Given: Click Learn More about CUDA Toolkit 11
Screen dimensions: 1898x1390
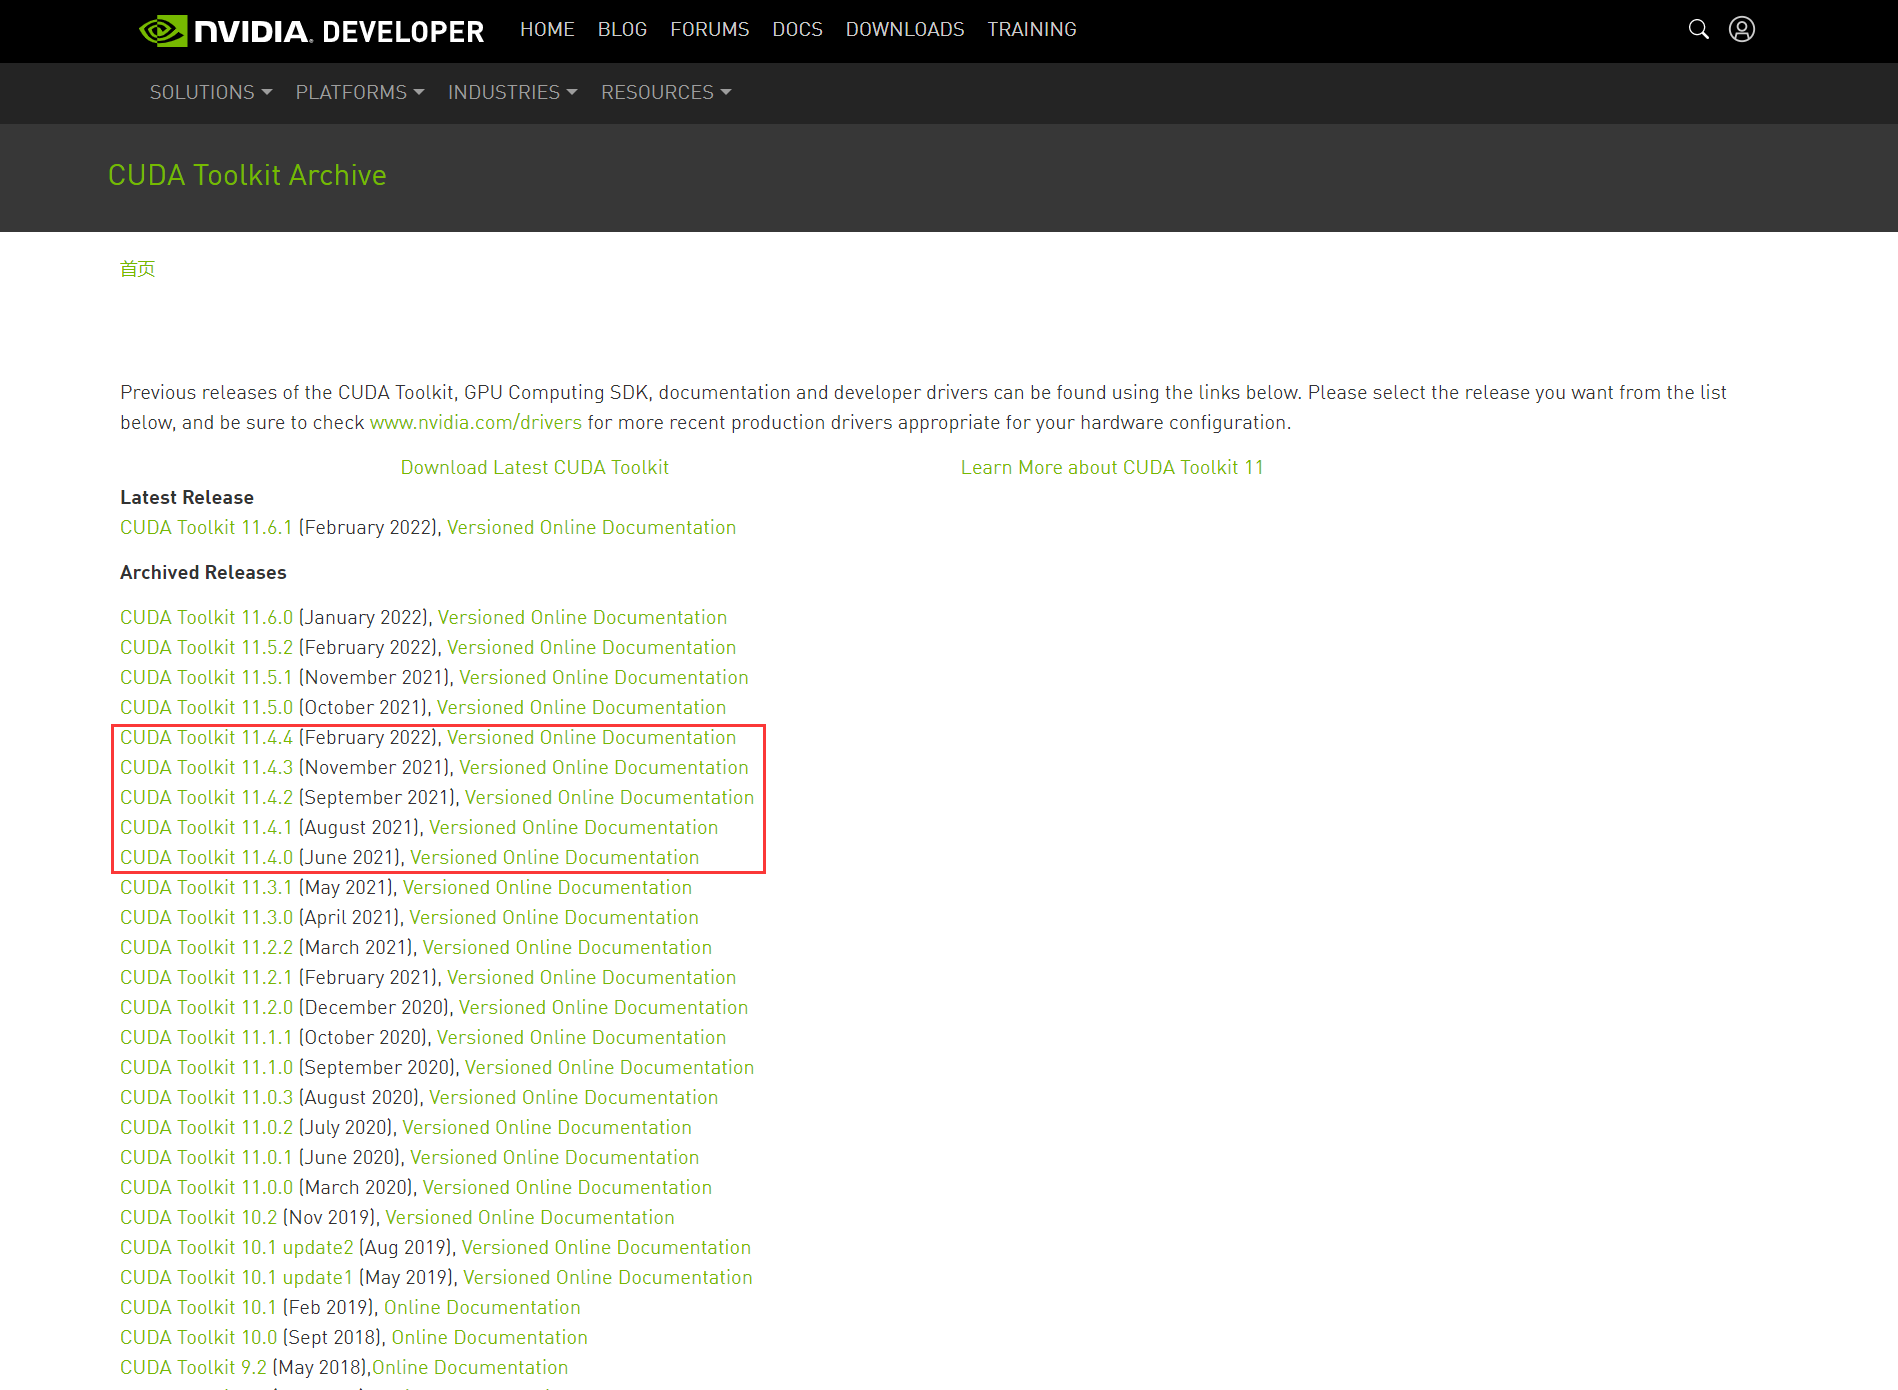Looking at the screenshot, I should tap(1112, 467).
